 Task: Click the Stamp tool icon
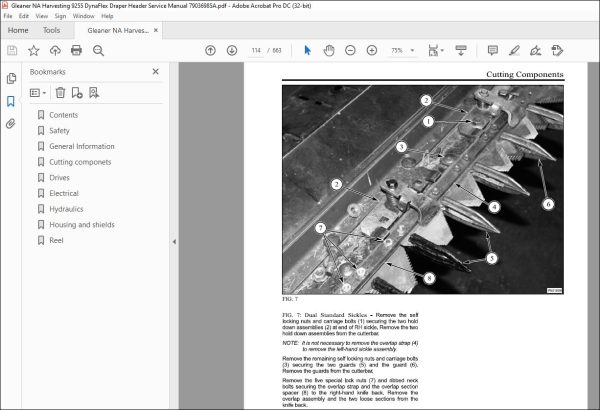[x=557, y=51]
